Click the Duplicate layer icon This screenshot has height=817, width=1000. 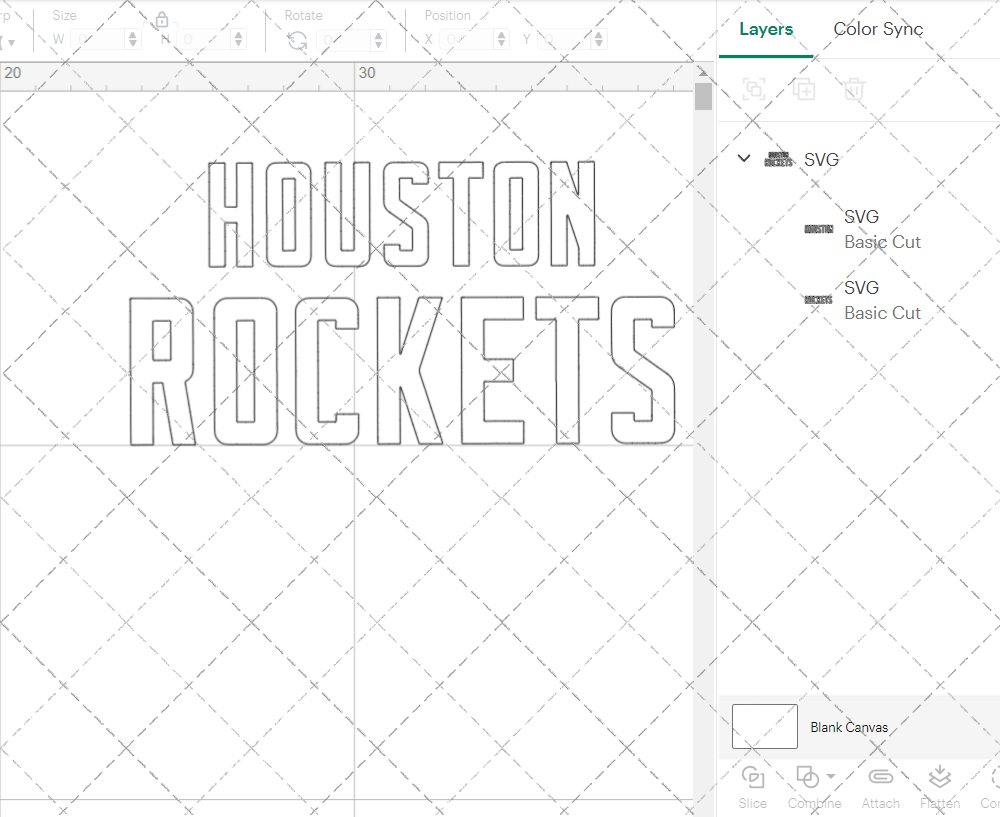(804, 89)
